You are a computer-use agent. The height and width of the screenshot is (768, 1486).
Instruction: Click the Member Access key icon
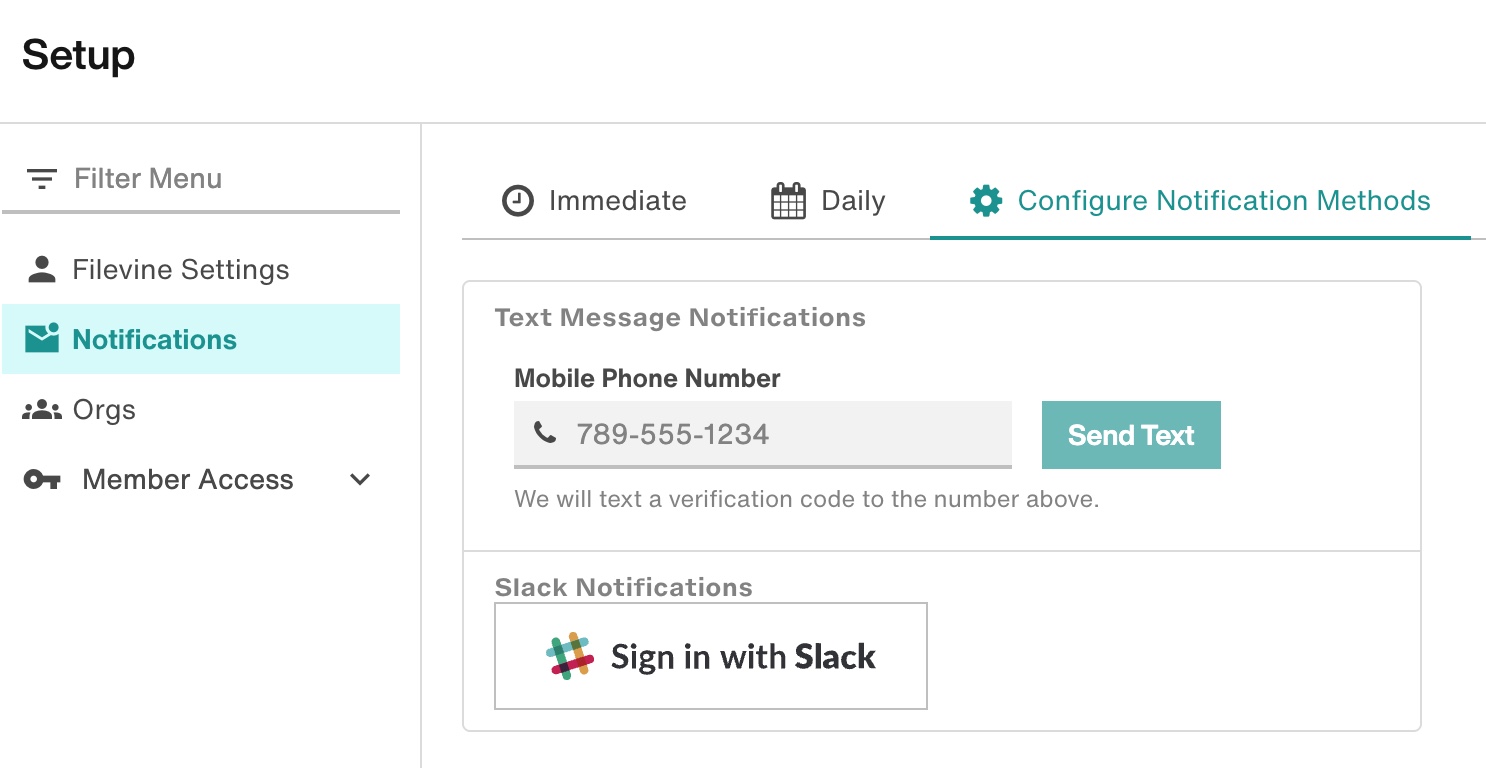click(x=42, y=480)
